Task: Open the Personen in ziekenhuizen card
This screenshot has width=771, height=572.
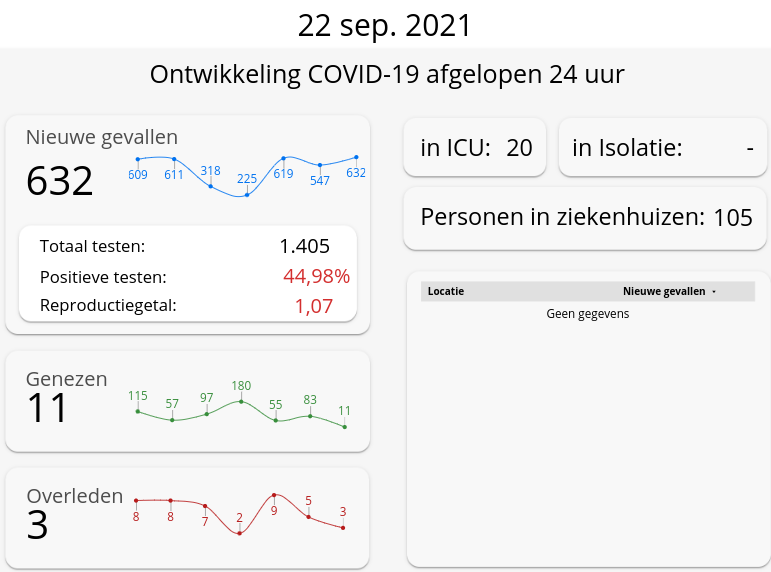Action: [x=586, y=217]
